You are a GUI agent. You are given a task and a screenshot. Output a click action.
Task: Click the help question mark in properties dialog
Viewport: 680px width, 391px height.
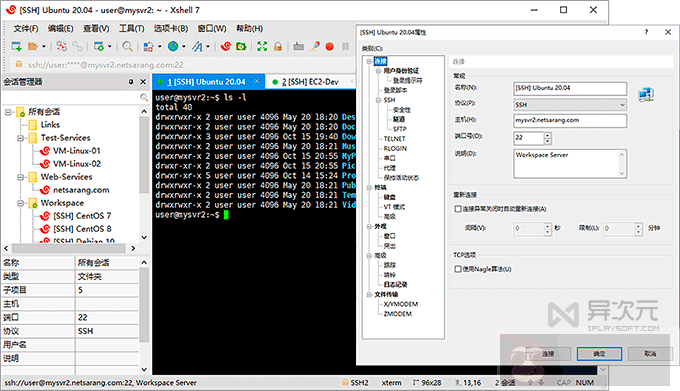[646, 32]
